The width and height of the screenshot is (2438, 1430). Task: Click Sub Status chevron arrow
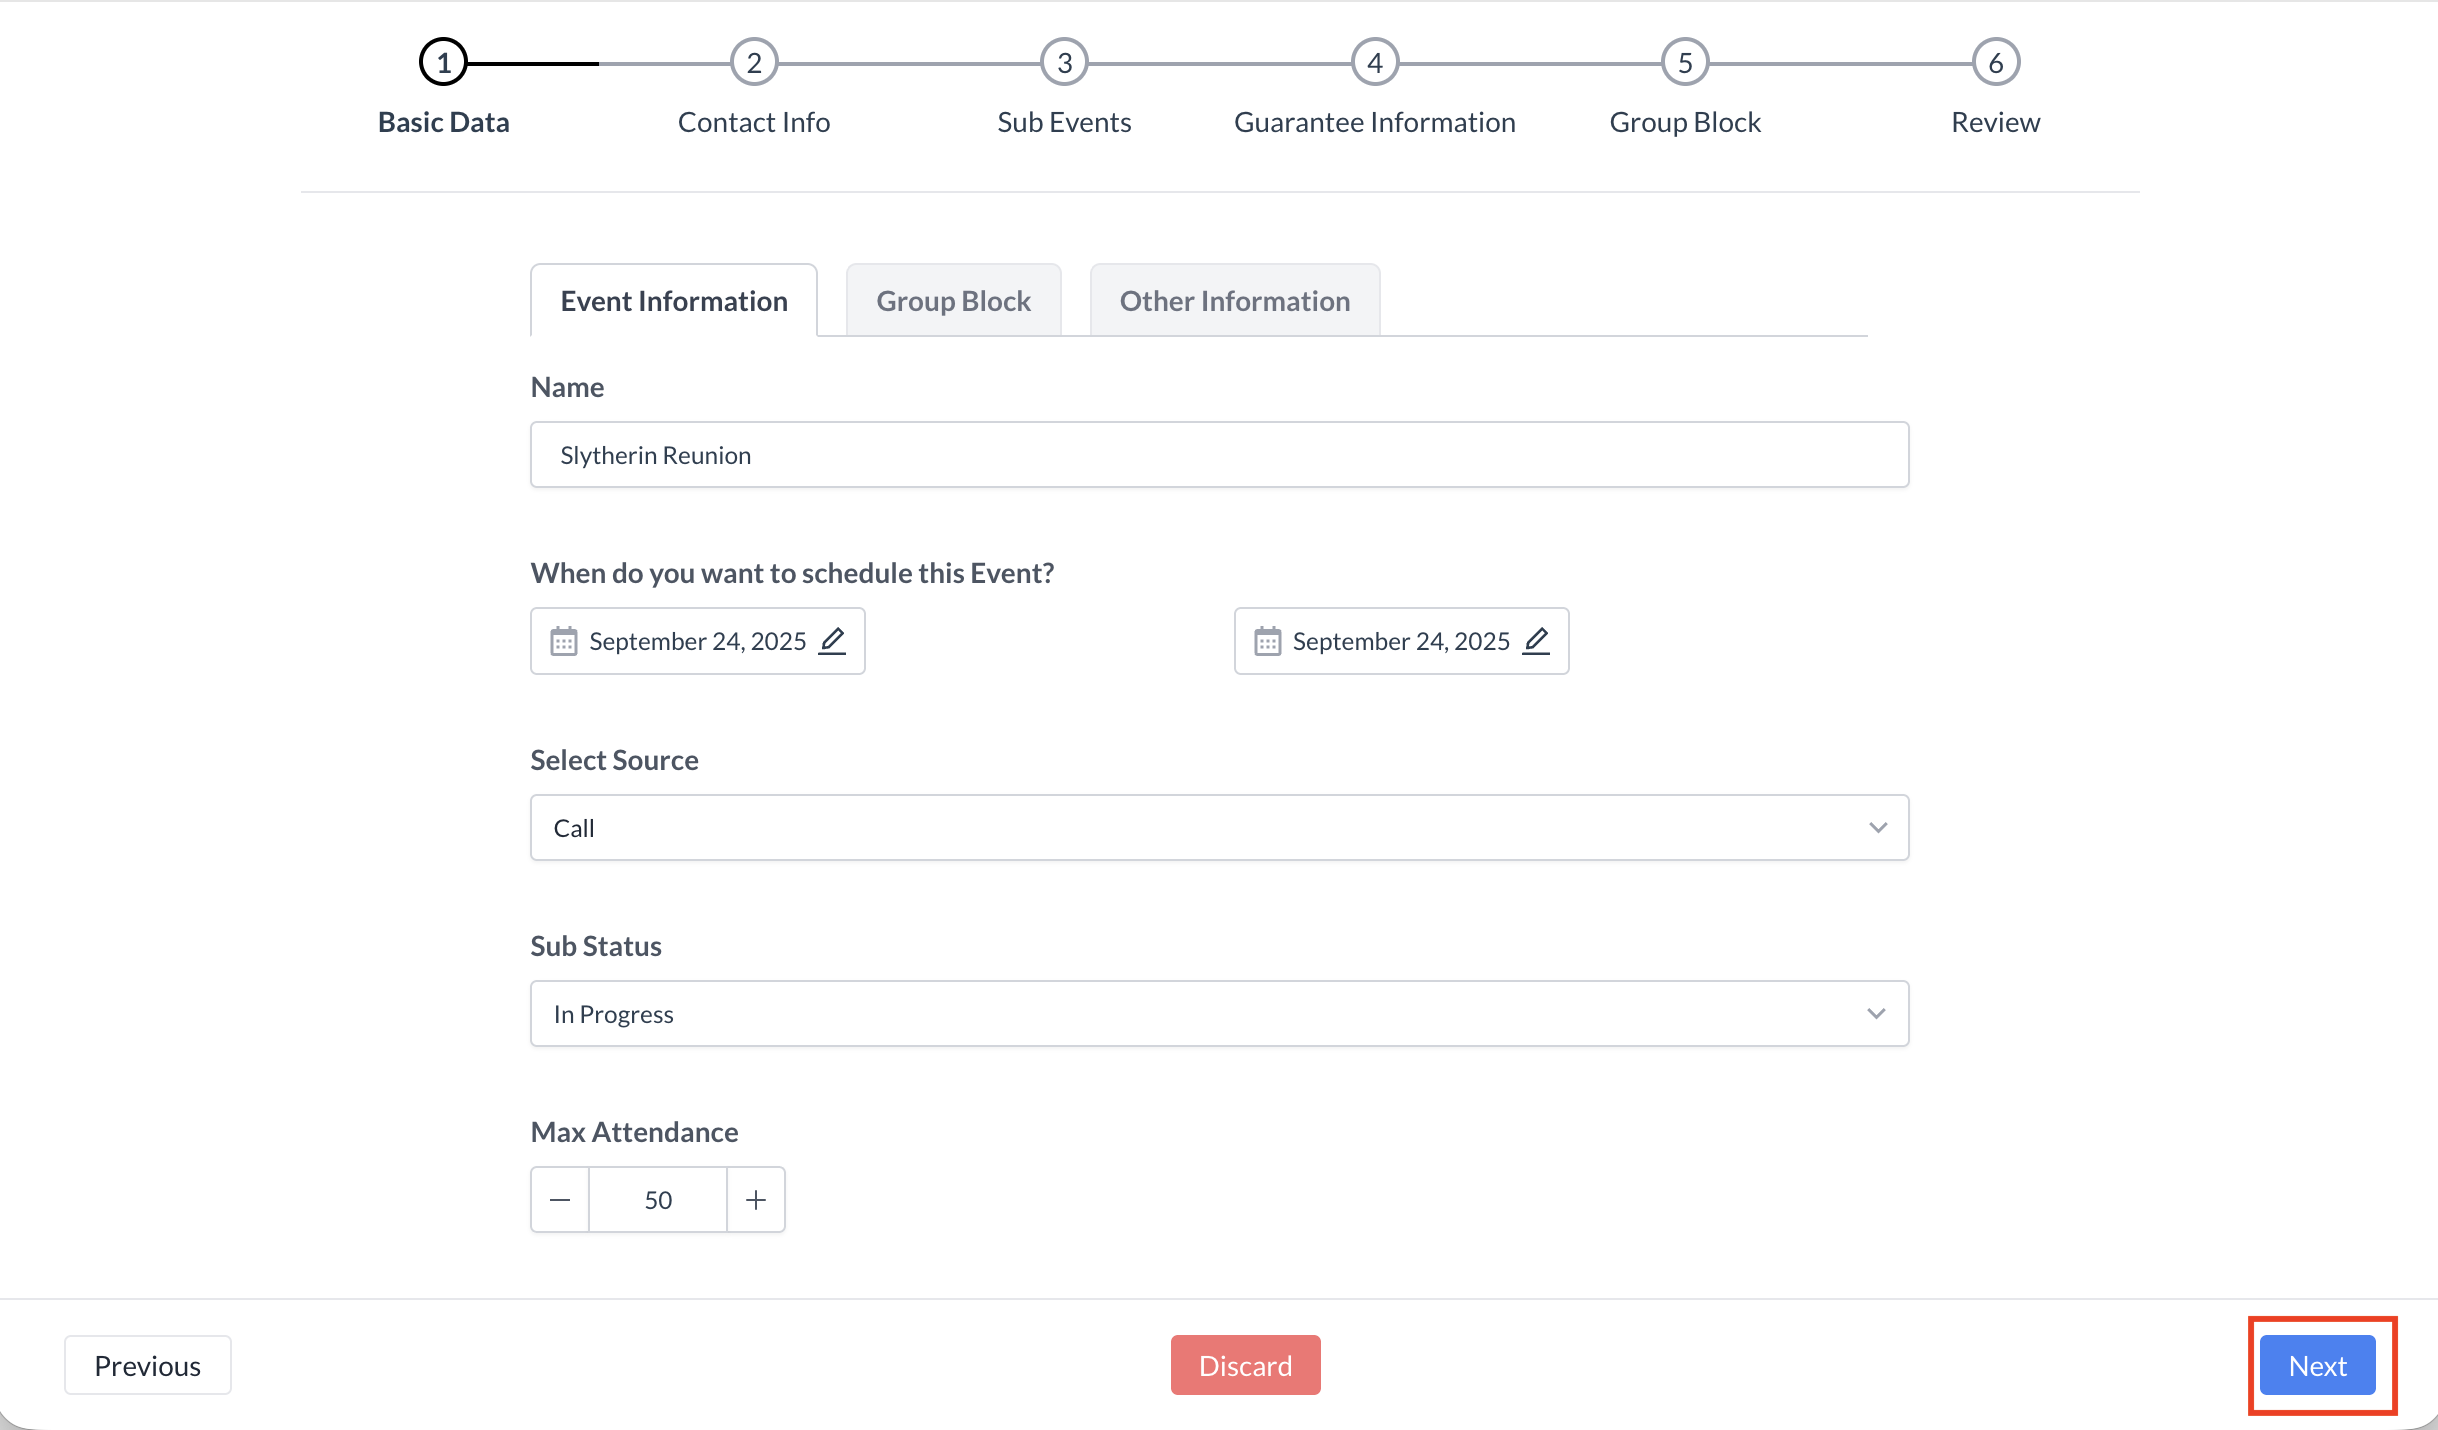(x=1876, y=1014)
